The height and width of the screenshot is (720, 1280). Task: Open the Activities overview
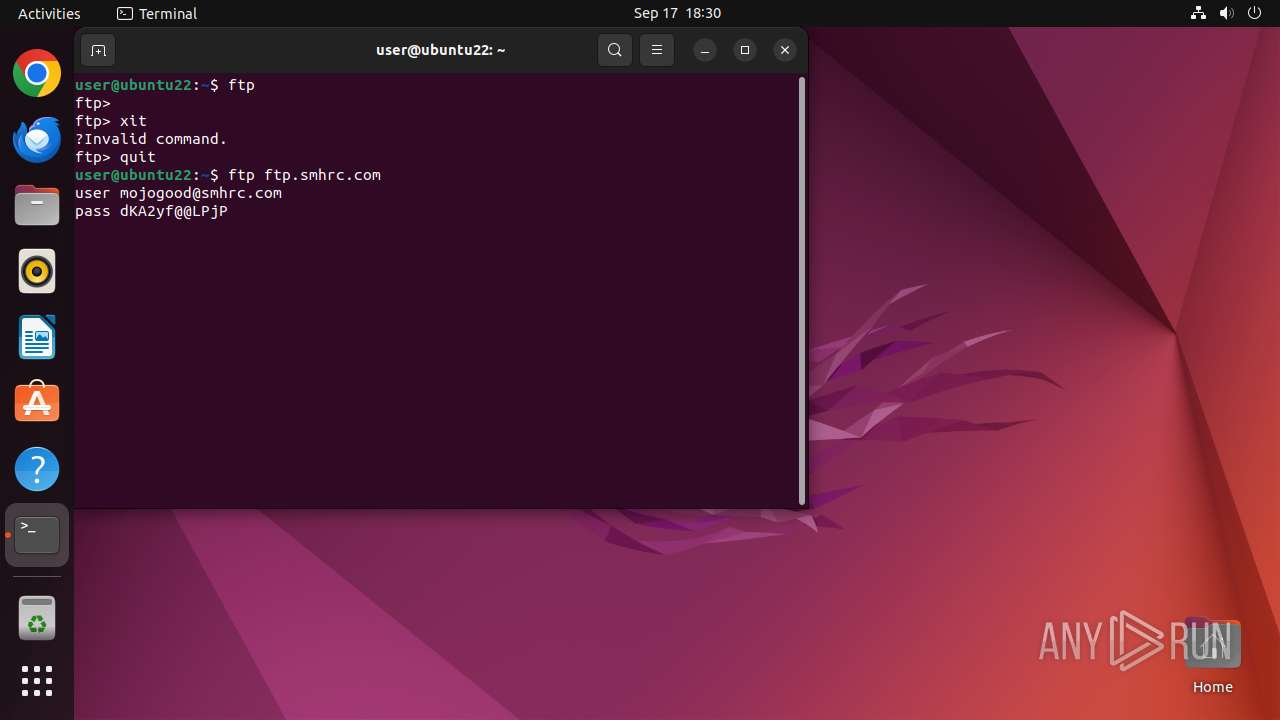(49, 13)
